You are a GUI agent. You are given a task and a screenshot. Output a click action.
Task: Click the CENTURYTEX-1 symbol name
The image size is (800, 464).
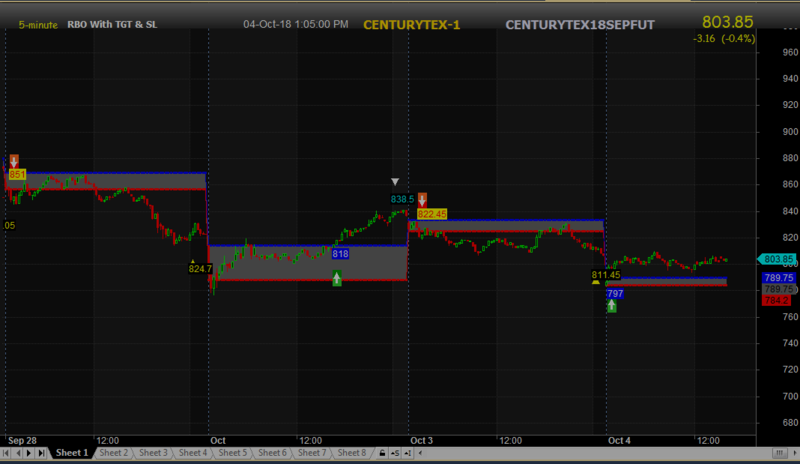coord(412,25)
